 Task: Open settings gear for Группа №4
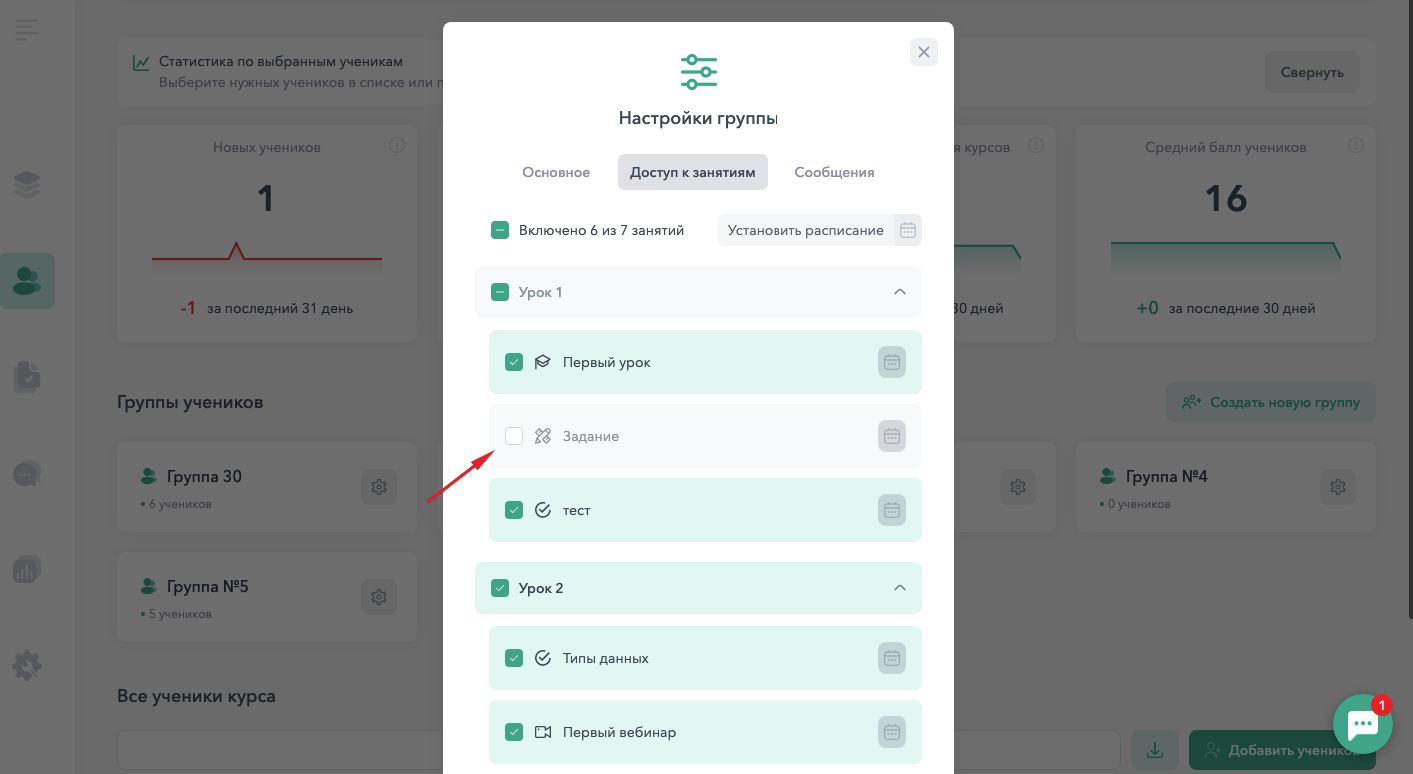click(1338, 487)
